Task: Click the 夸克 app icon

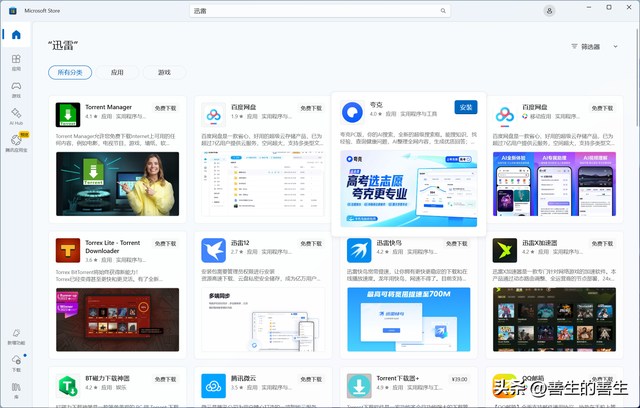Action: (352, 112)
